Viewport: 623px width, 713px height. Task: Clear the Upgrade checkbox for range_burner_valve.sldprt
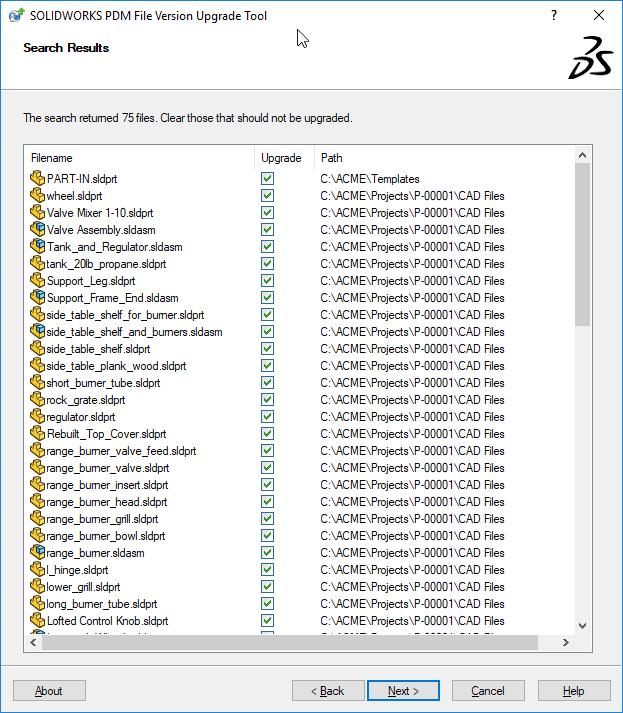tap(267, 468)
